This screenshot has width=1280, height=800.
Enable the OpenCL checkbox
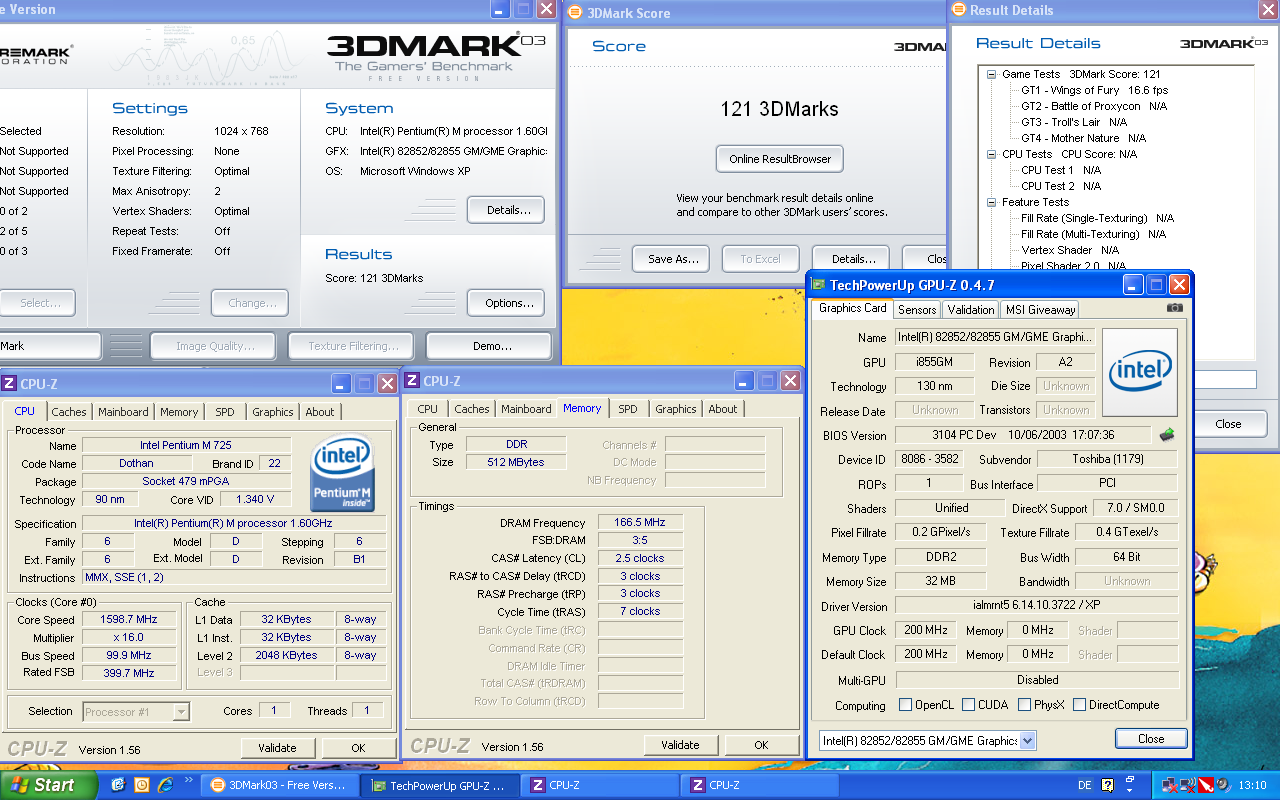(x=905, y=705)
